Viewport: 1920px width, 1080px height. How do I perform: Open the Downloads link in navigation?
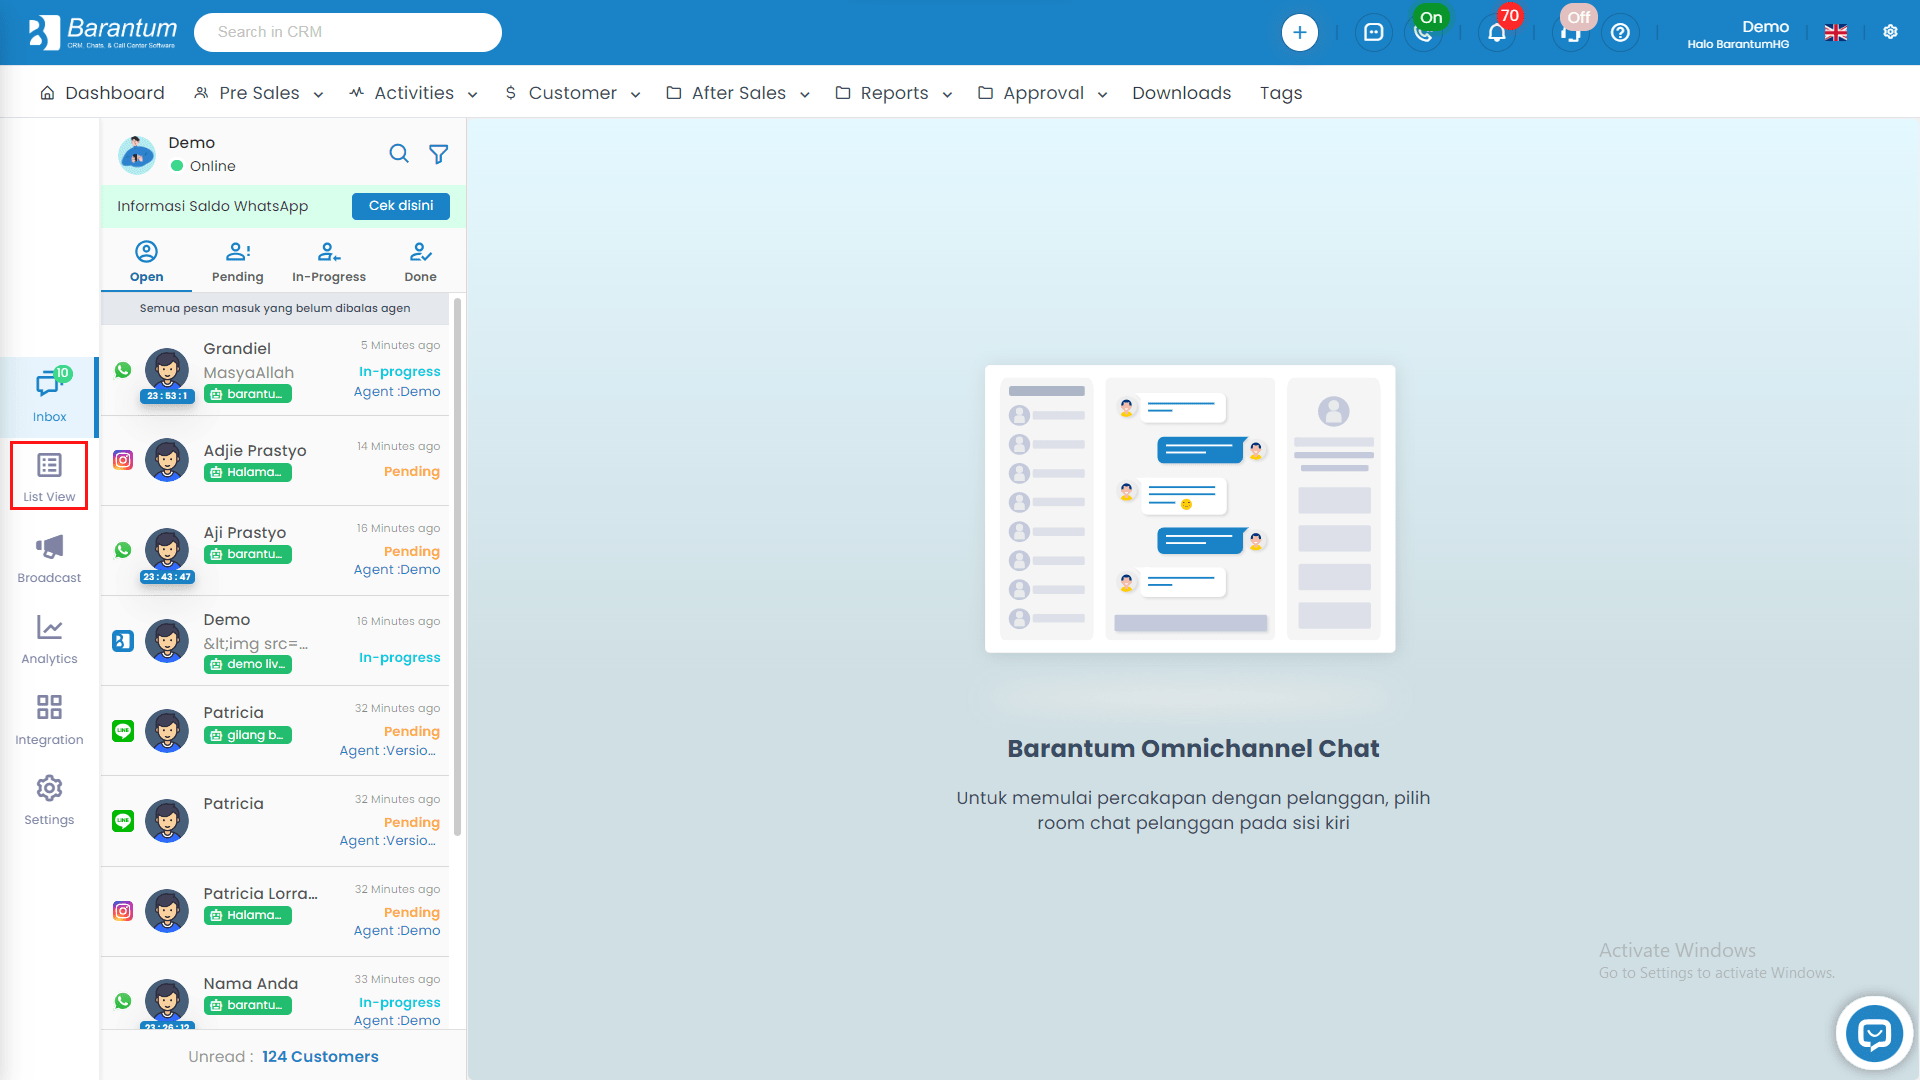tap(1181, 93)
